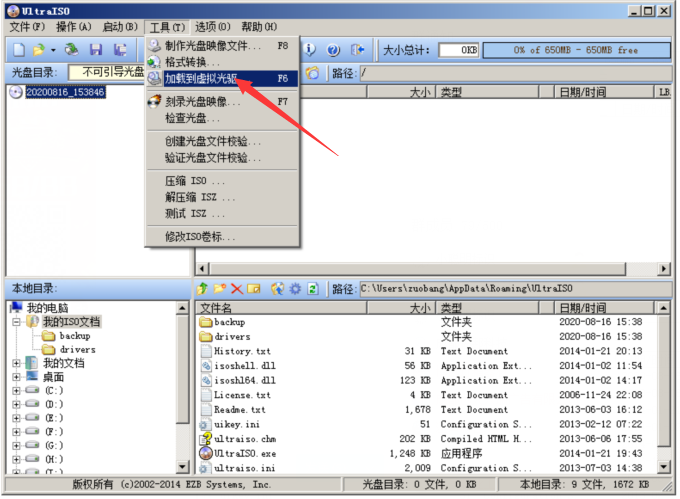Select 检查光盘 menu entry
680x499 pixels.
pos(223,118)
